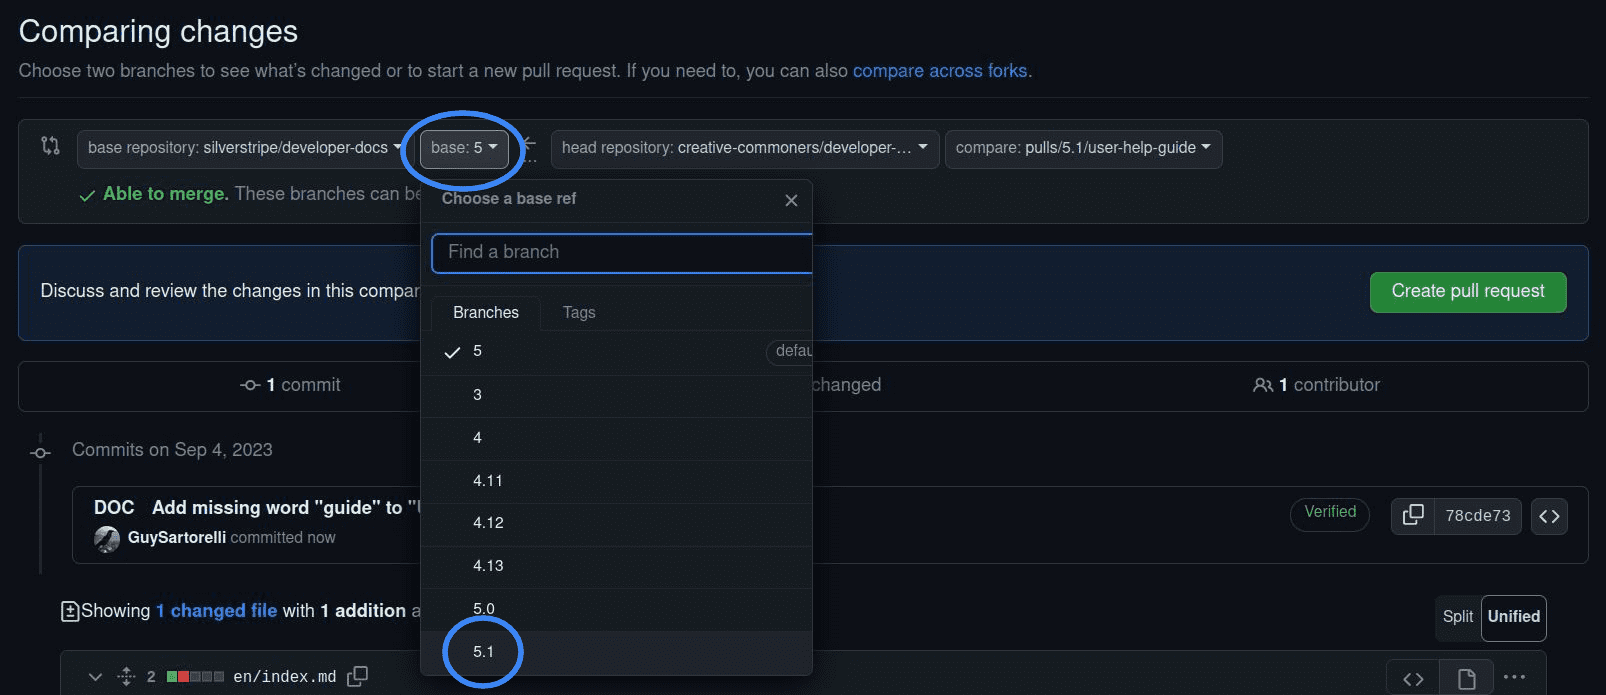The height and width of the screenshot is (695, 1606).
Task: Browse repository at commit 78cde73 icon
Action: 1549,516
